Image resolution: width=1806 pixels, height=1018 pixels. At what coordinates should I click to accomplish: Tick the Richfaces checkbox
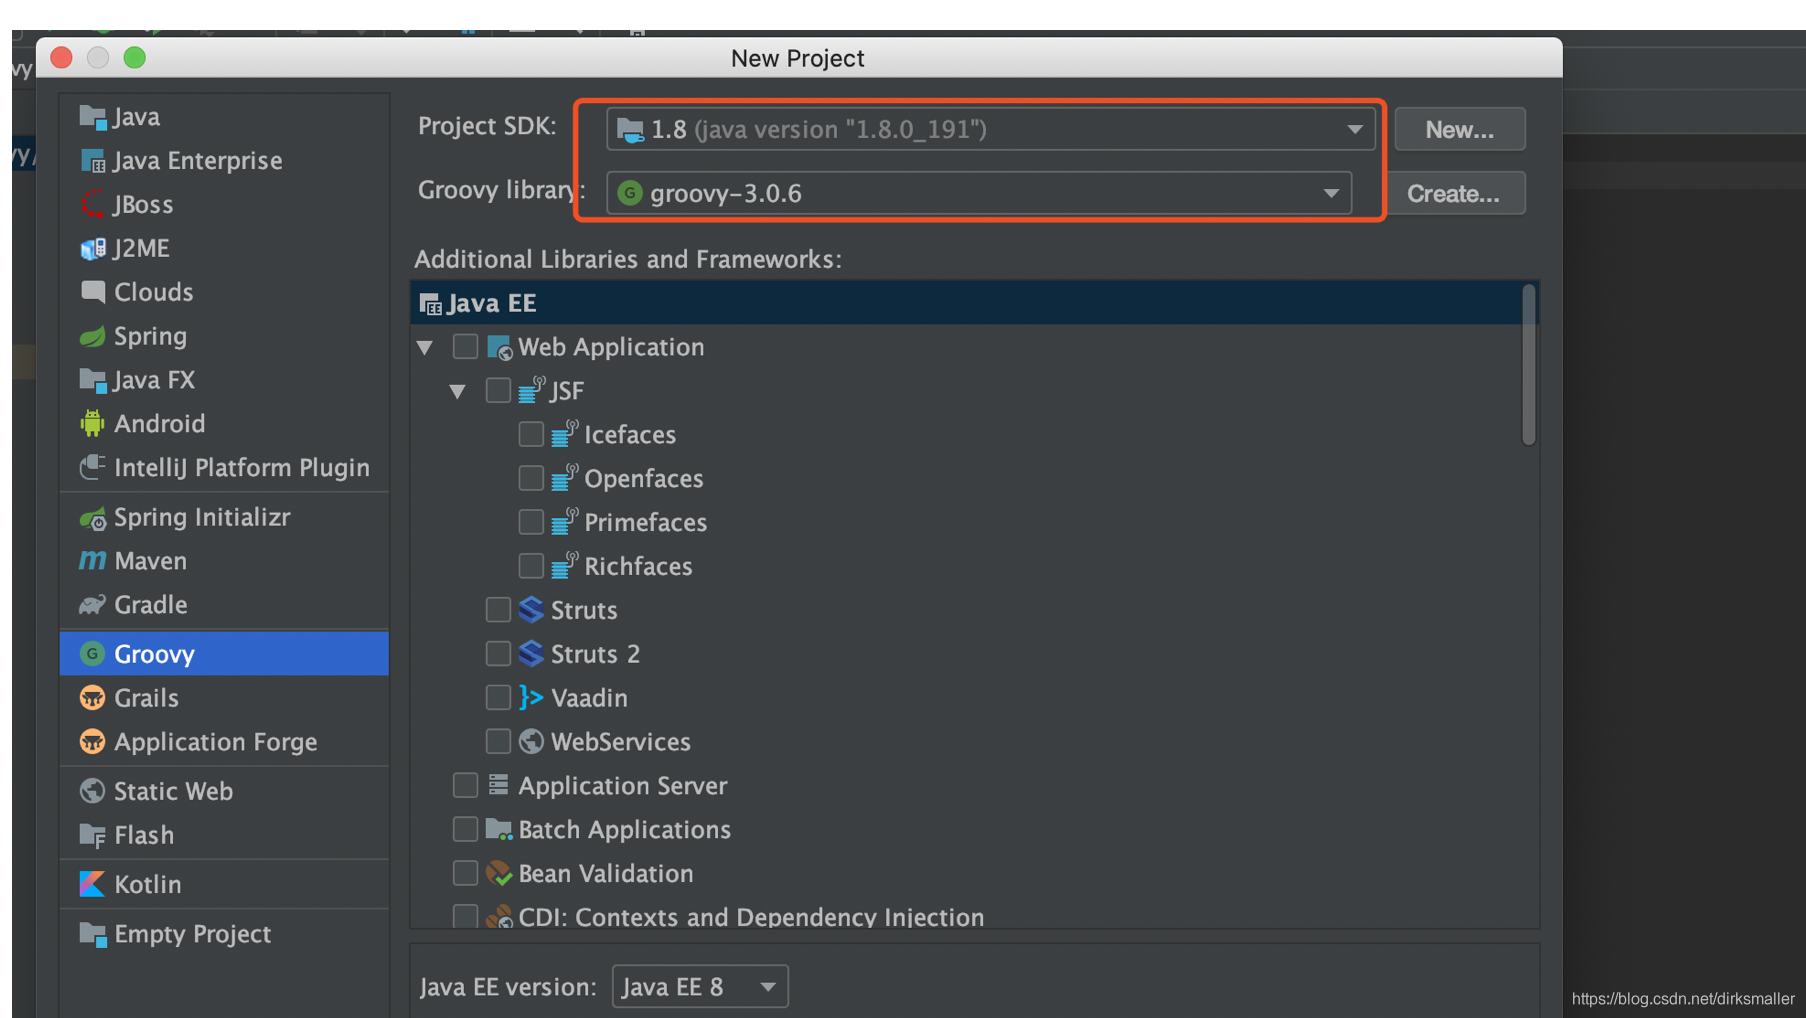[531, 567]
